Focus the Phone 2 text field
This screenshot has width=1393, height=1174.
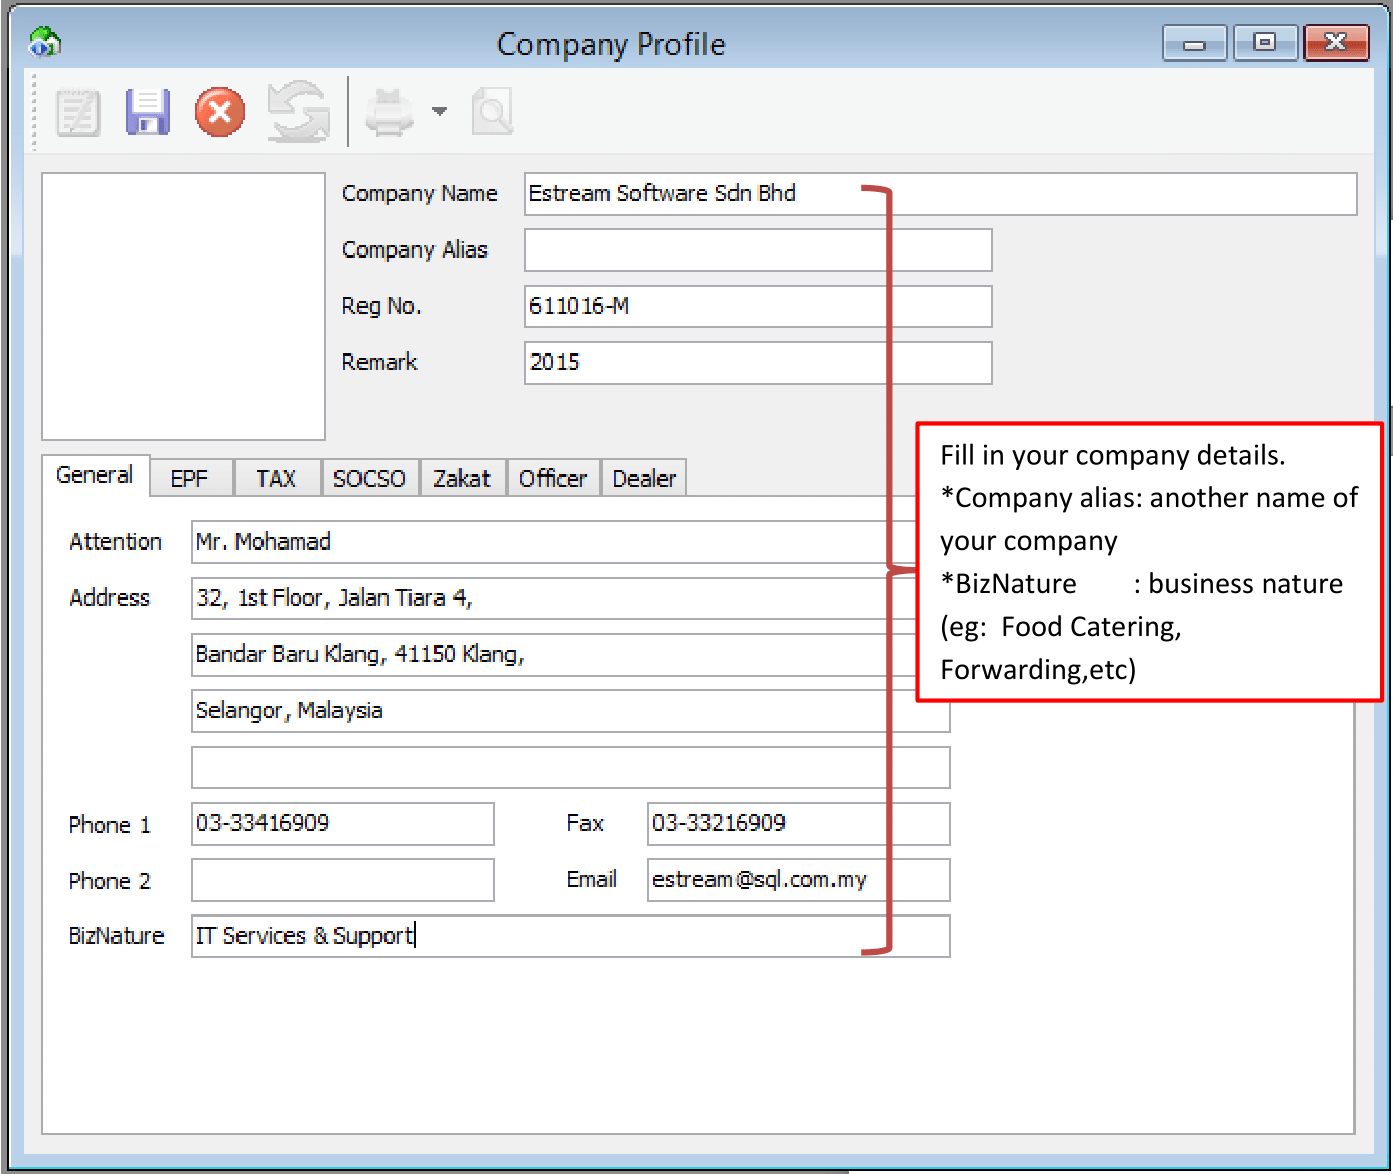pos(342,880)
